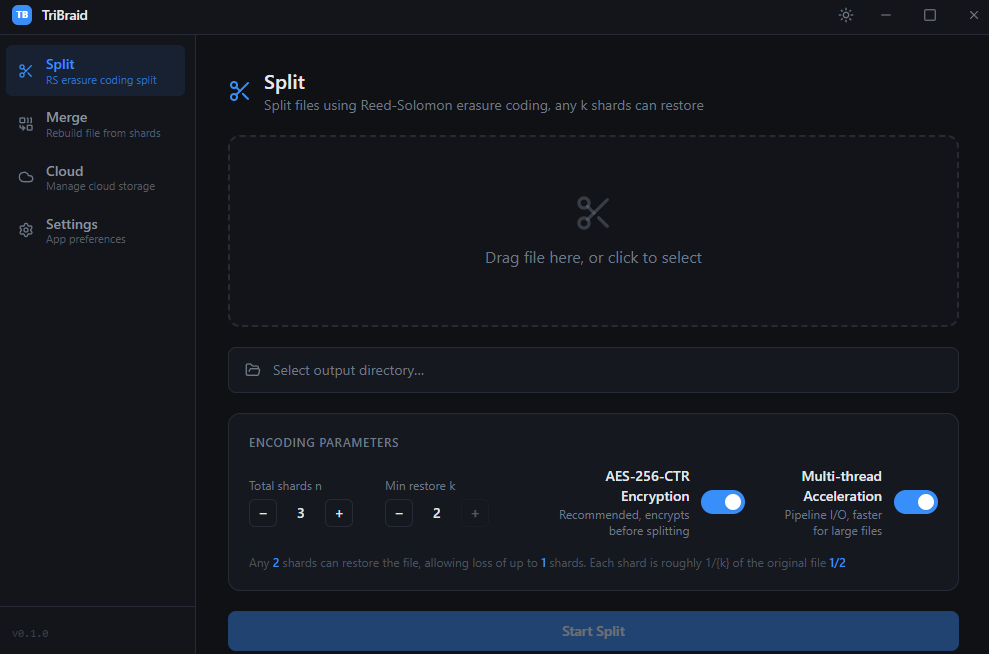Click the Settings gear icon

point(25,230)
